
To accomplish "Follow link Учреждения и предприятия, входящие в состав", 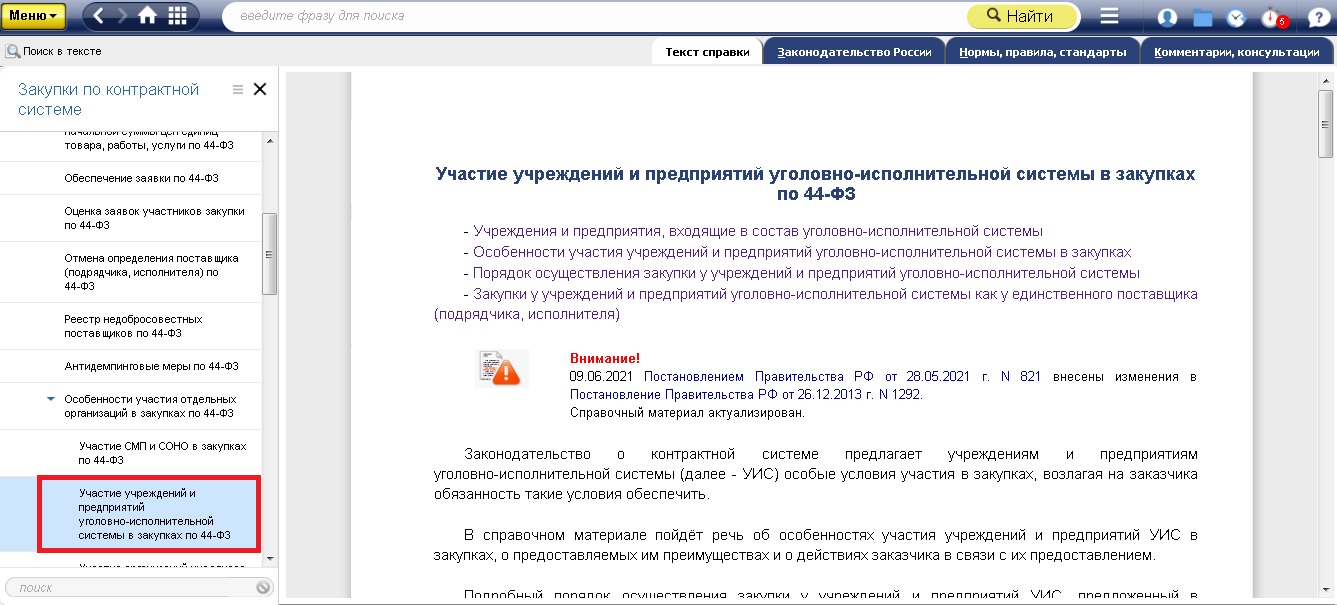I will 758,231.
